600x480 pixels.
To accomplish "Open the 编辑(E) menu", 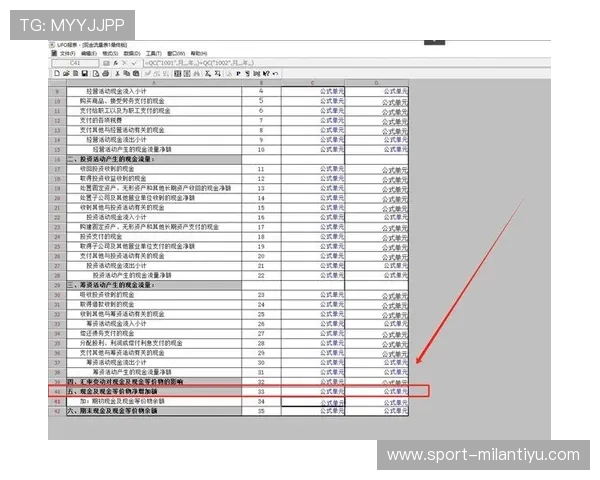I will pyautogui.click(x=89, y=53).
